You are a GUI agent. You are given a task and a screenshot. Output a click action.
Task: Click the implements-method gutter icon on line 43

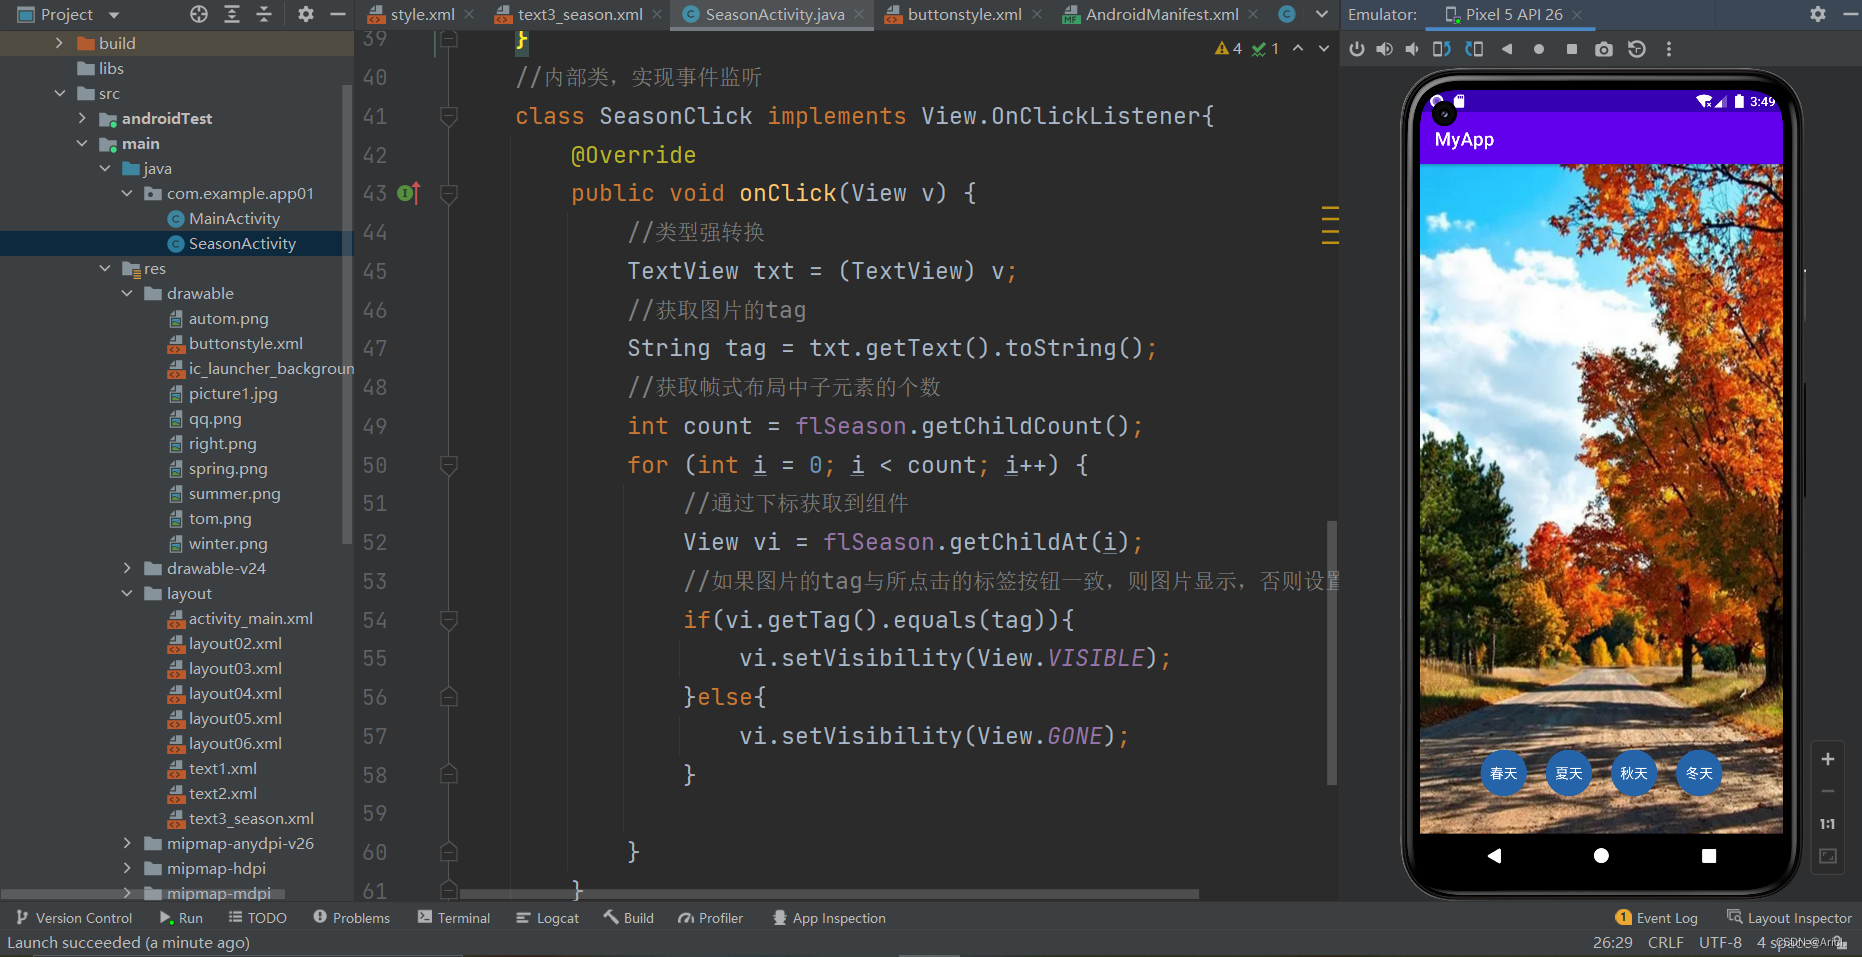coord(408,193)
